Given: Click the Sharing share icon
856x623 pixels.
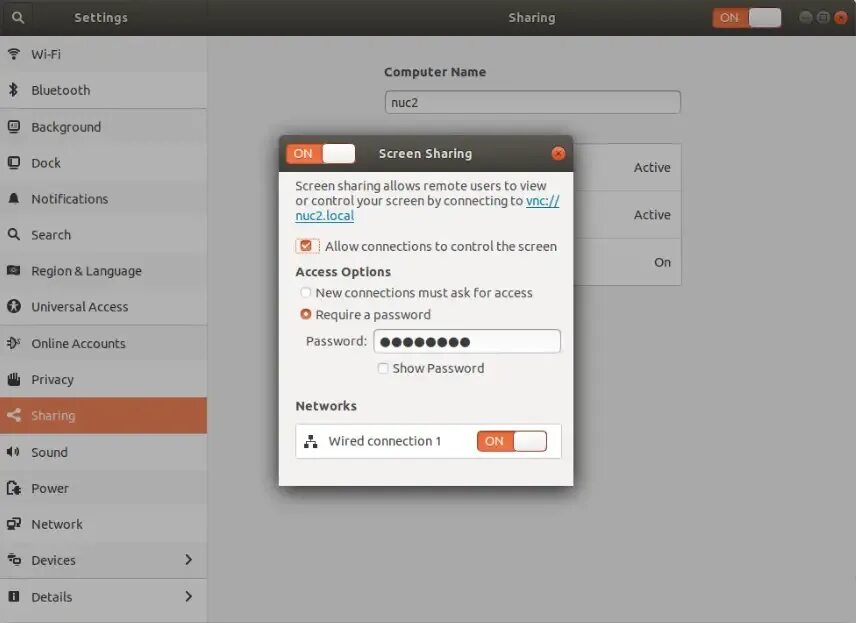Looking at the screenshot, I should pyautogui.click(x=14, y=415).
